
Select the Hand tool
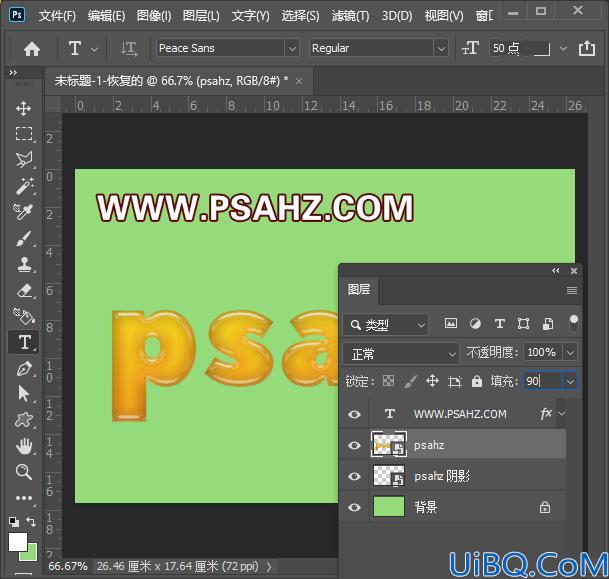[x=24, y=446]
